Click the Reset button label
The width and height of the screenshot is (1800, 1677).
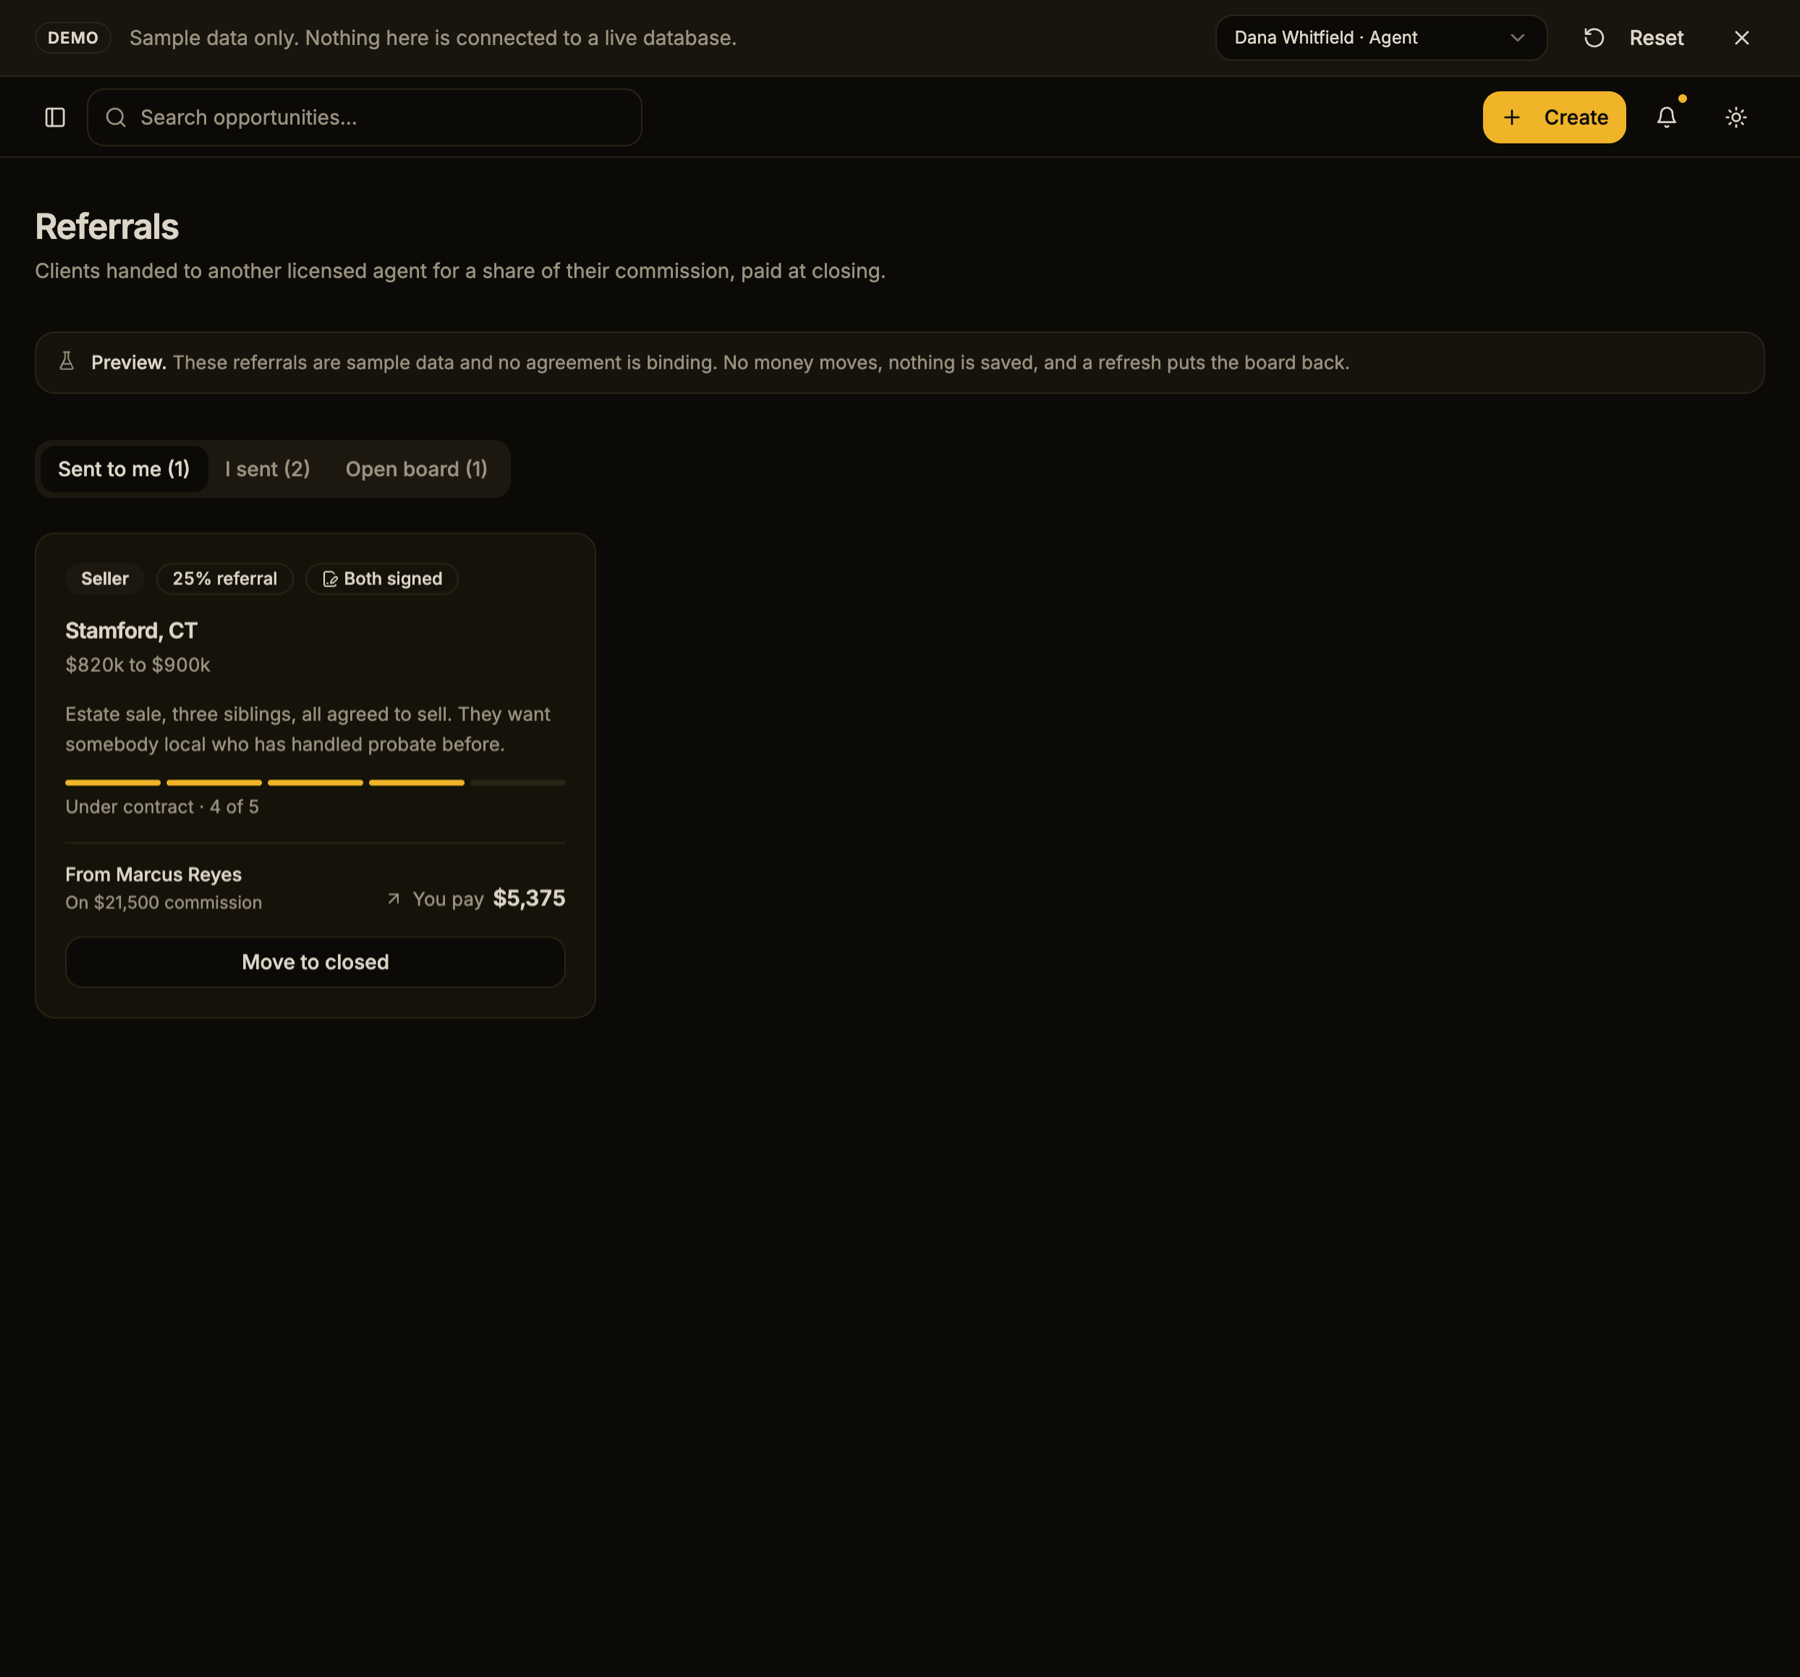point(1656,38)
